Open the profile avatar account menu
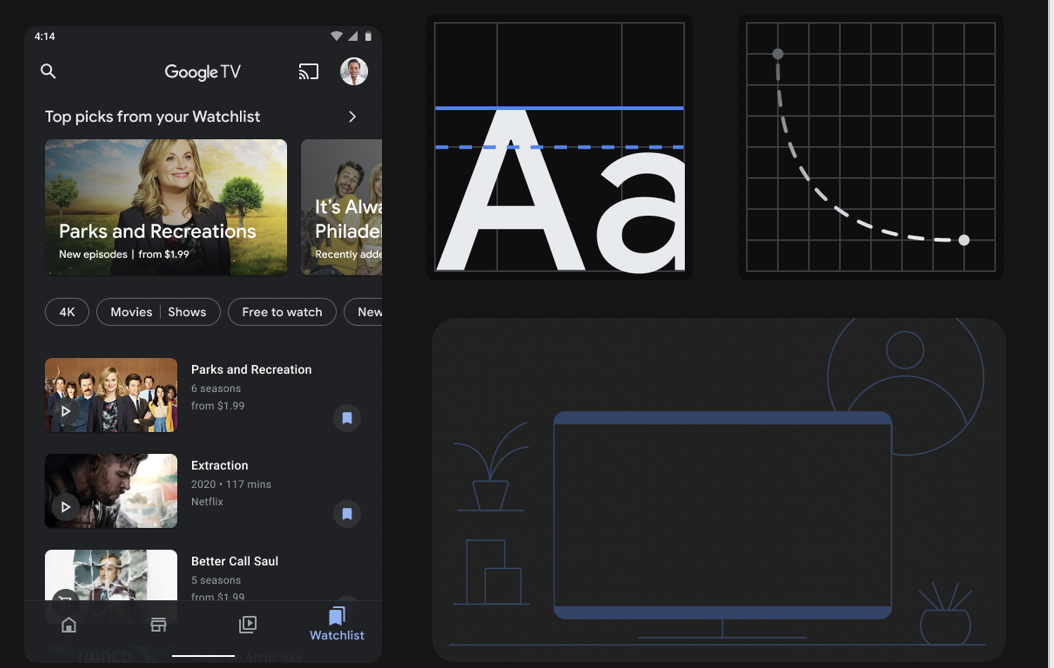The width and height of the screenshot is (1054, 668). click(x=354, y=71)
